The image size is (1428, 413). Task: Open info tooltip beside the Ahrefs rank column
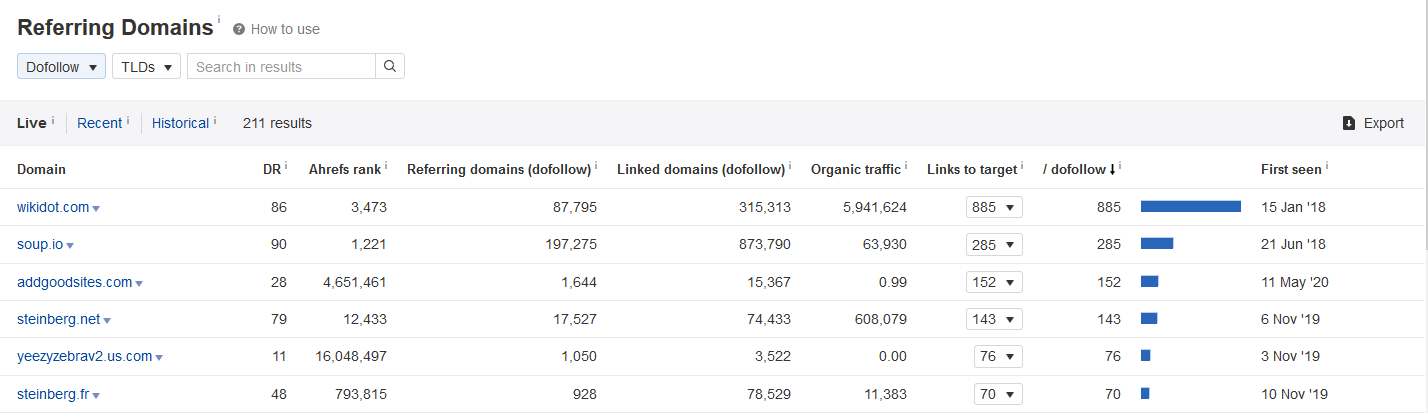(386, 166)
